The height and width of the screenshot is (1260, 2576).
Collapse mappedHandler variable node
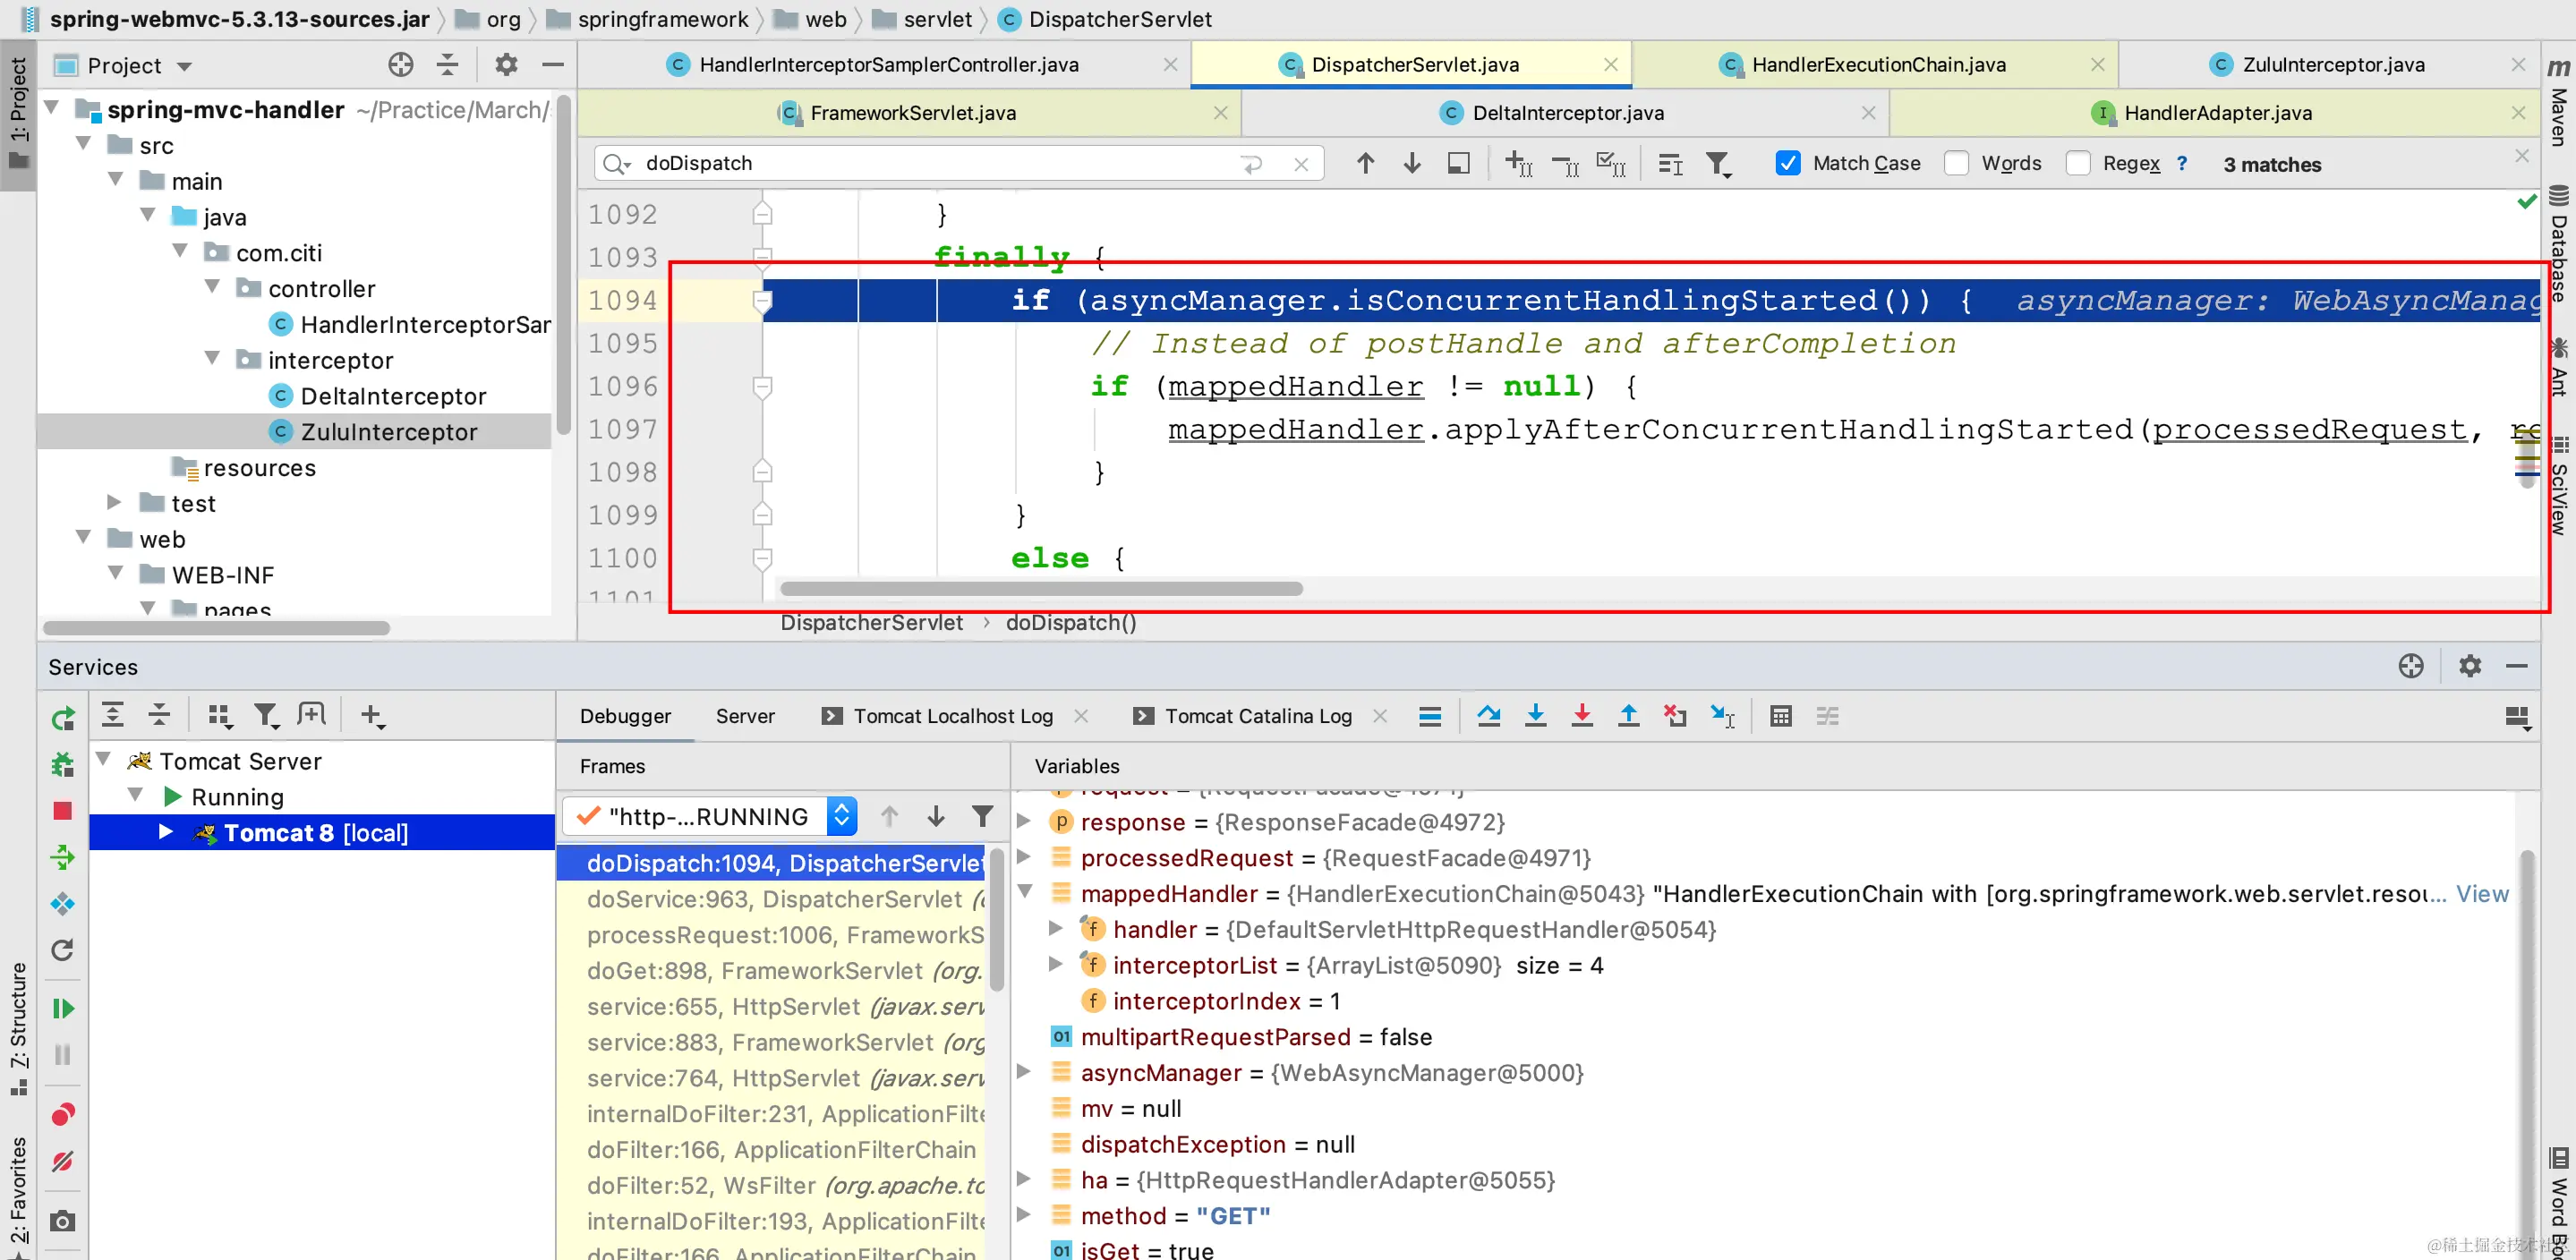point(1025,892)
